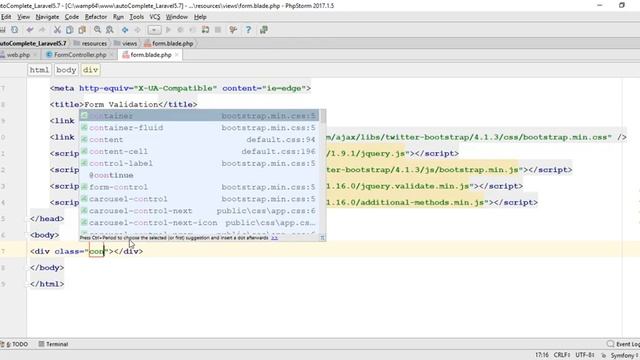Image resolution: width=640 pixels, height=360 pixels.
Task: Choose the carousel-control-next suggestion
Action: pos(199,211)
